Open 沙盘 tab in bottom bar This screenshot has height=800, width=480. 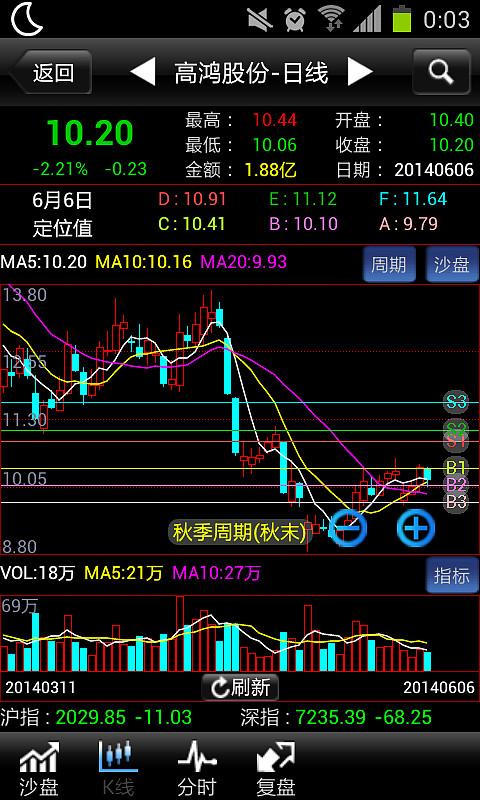click(x=39, y=769)
